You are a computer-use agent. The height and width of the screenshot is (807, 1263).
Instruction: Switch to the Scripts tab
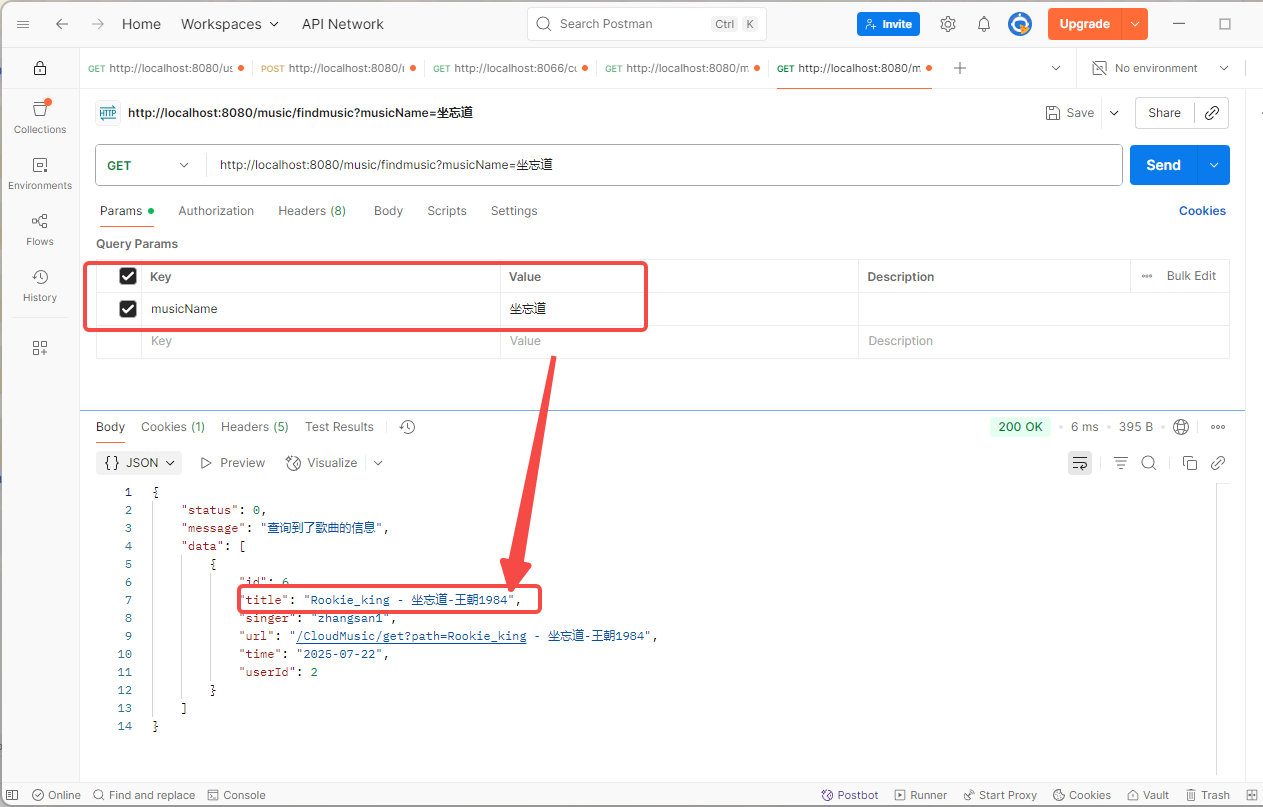[x=447, y=211]
